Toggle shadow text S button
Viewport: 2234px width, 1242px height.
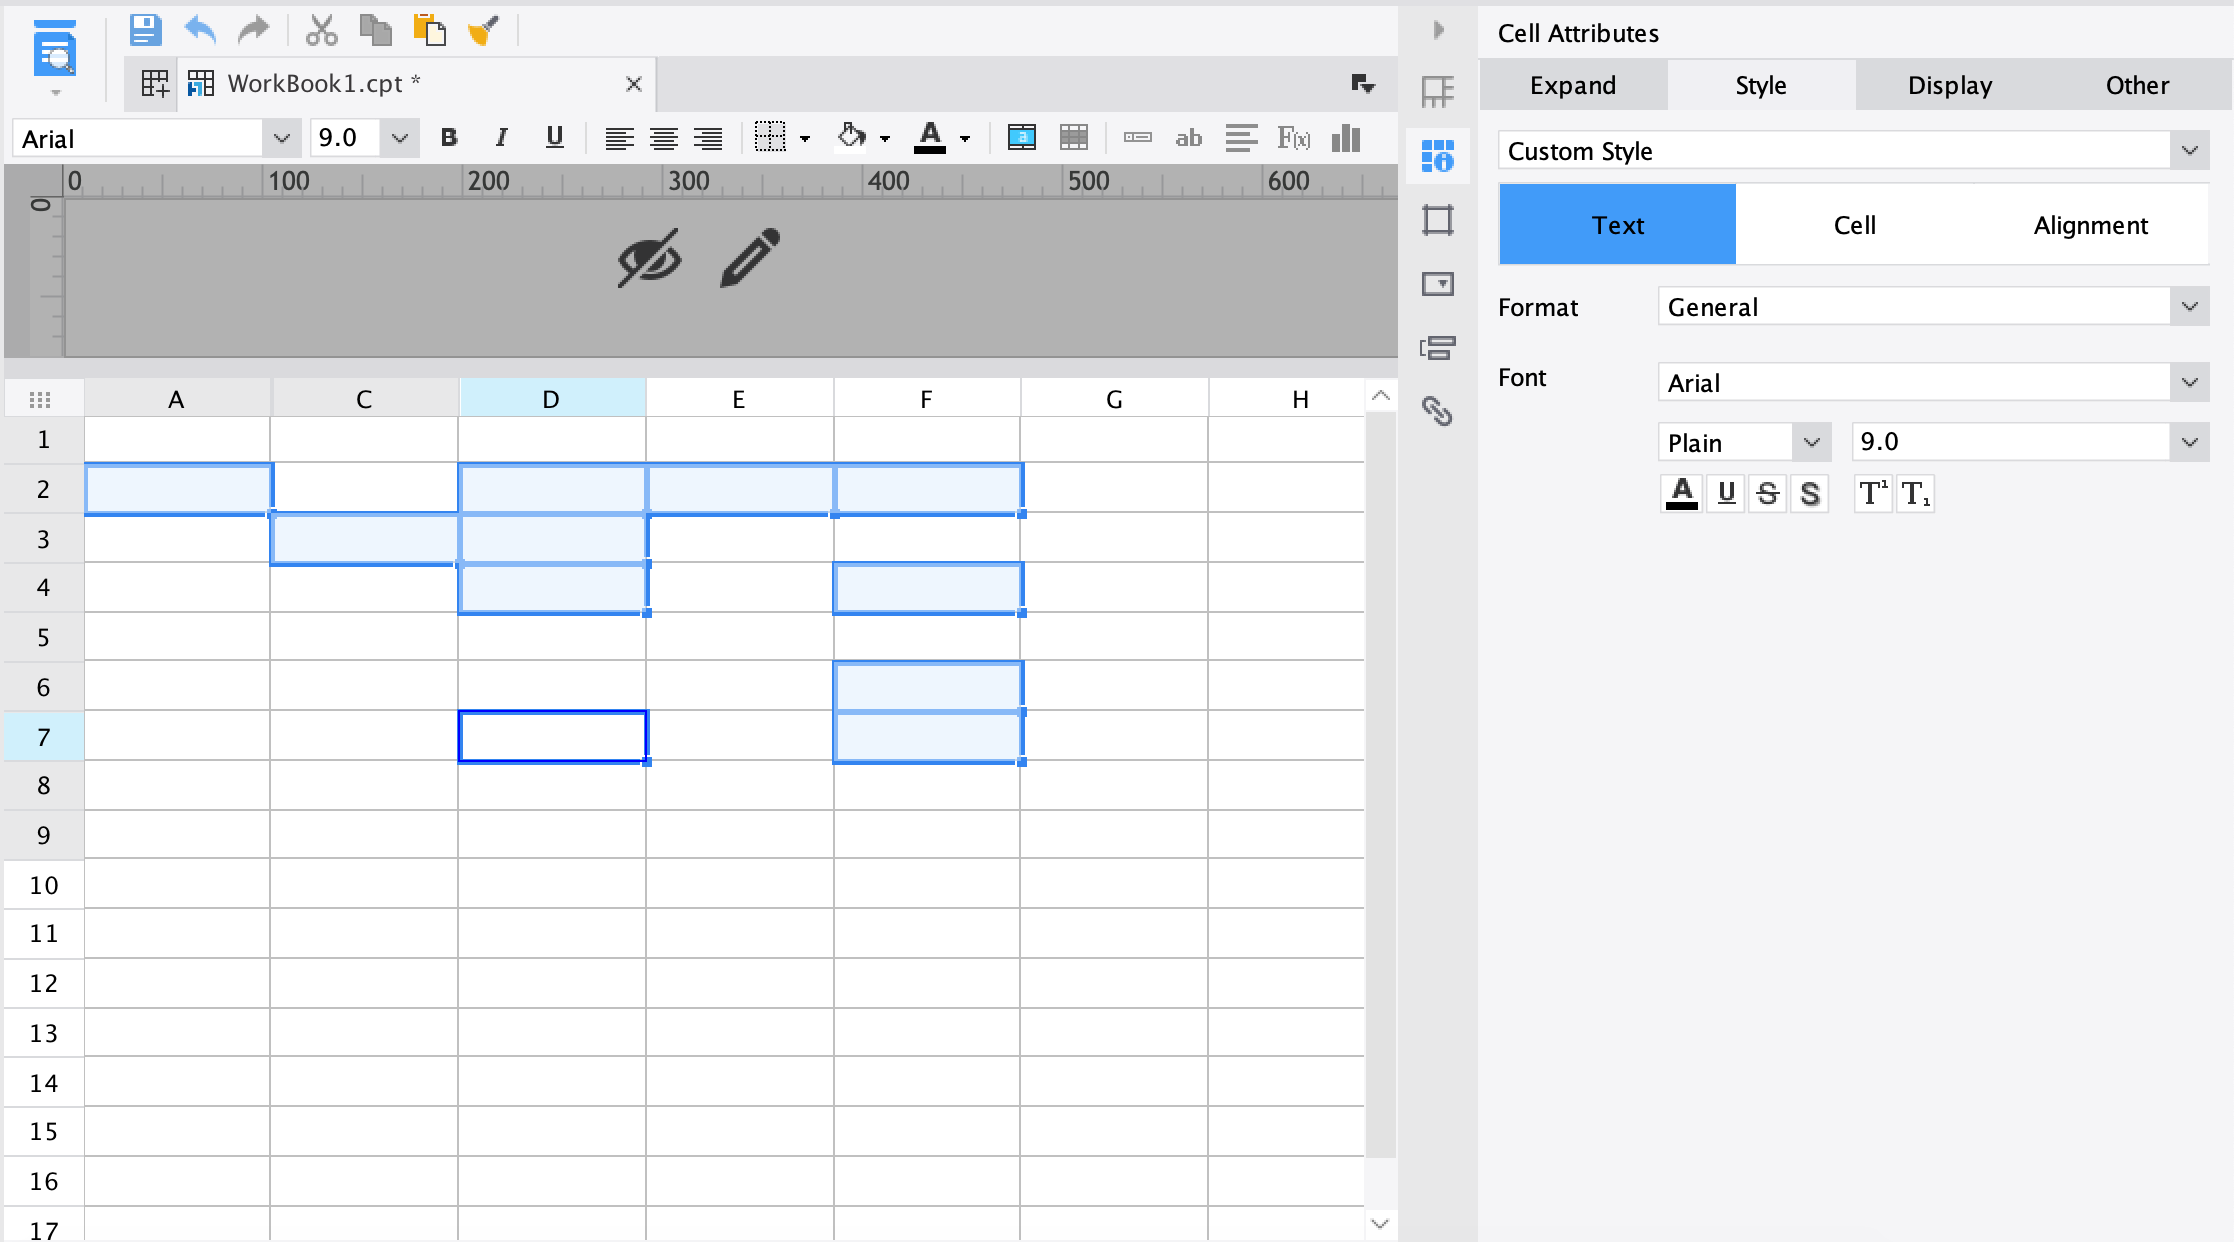pos(1810,493)
